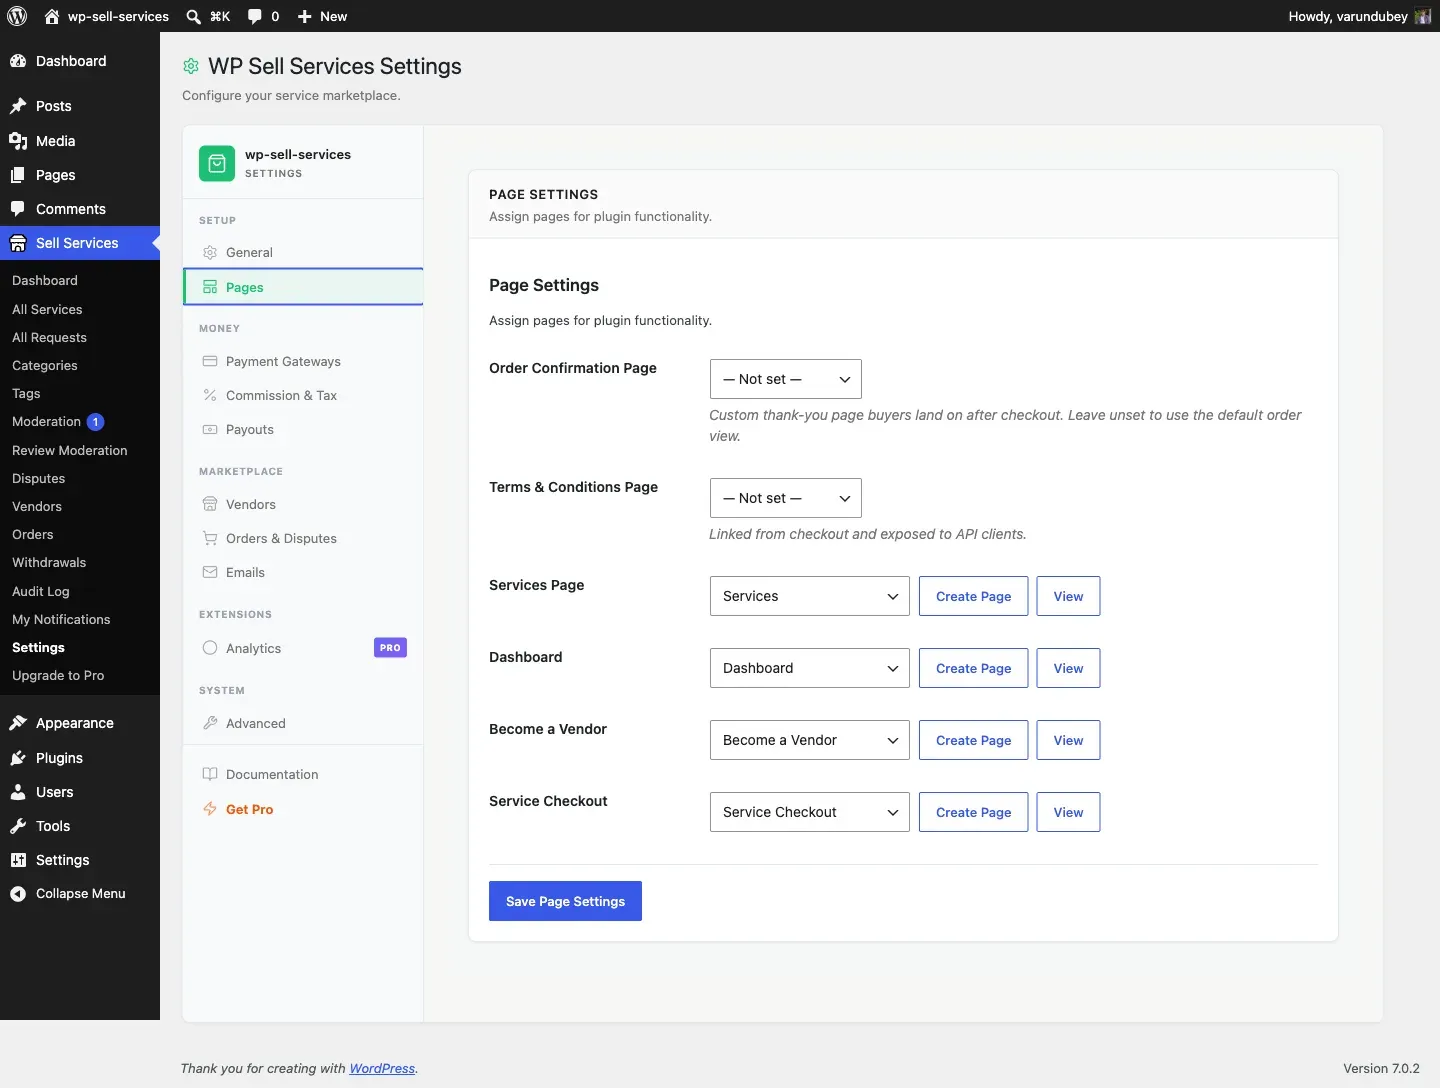
Task: Click the settings gear icon beside page title
Action: [x=191, y=66]
